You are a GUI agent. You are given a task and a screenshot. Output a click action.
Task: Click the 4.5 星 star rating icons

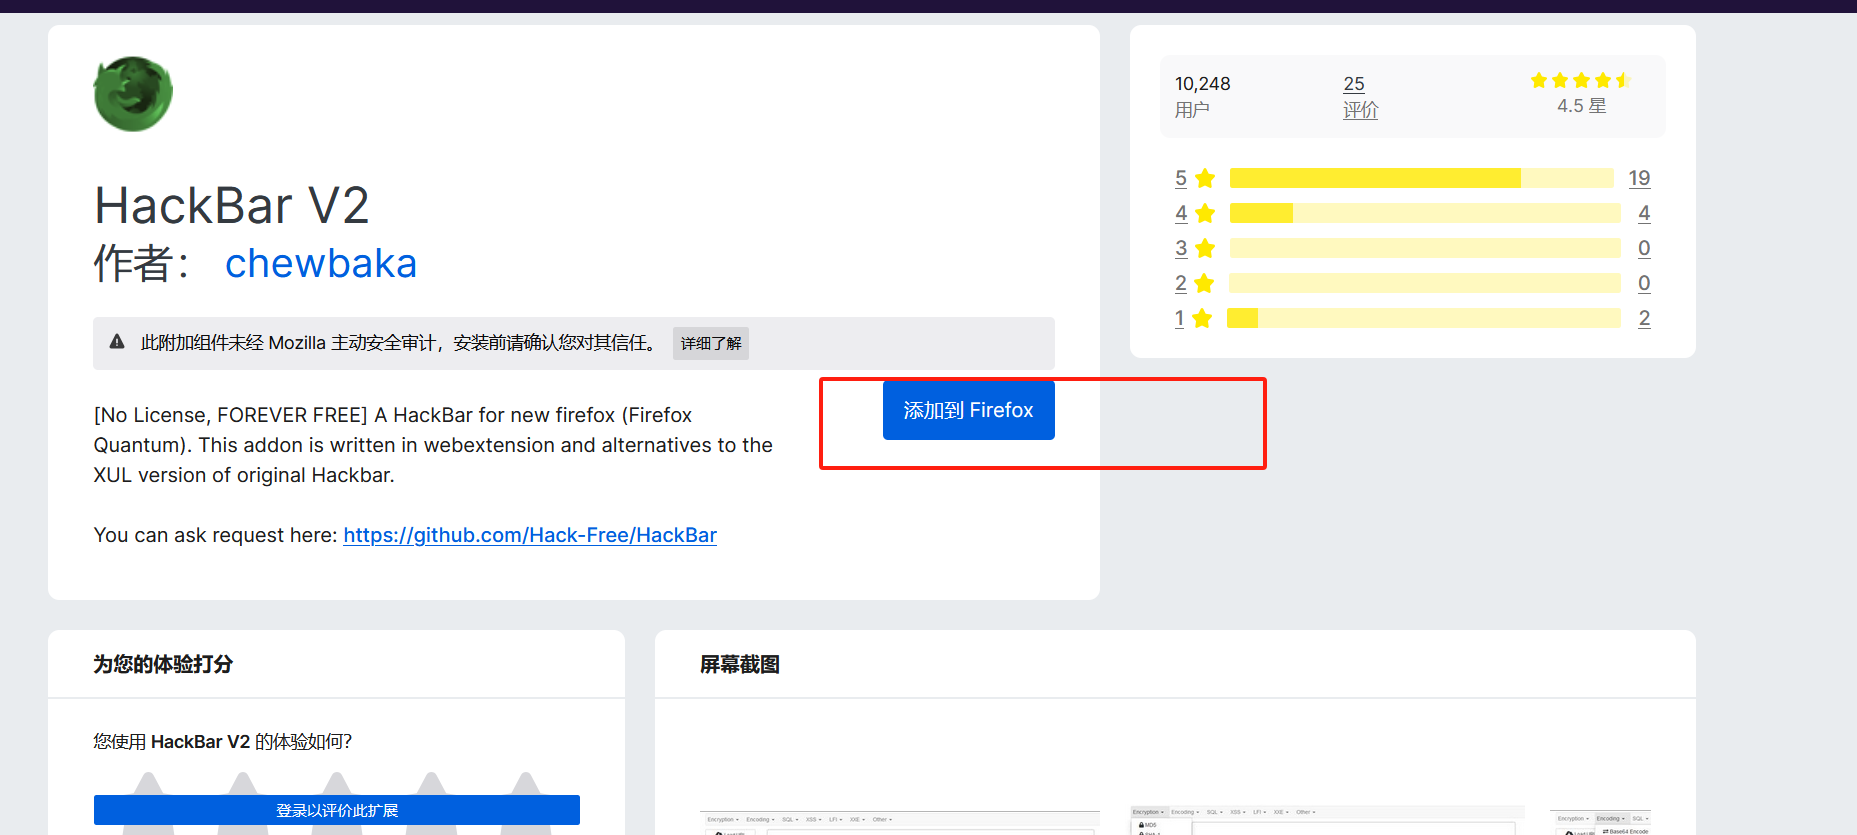pyautogui.click(x=1581, y=80)
